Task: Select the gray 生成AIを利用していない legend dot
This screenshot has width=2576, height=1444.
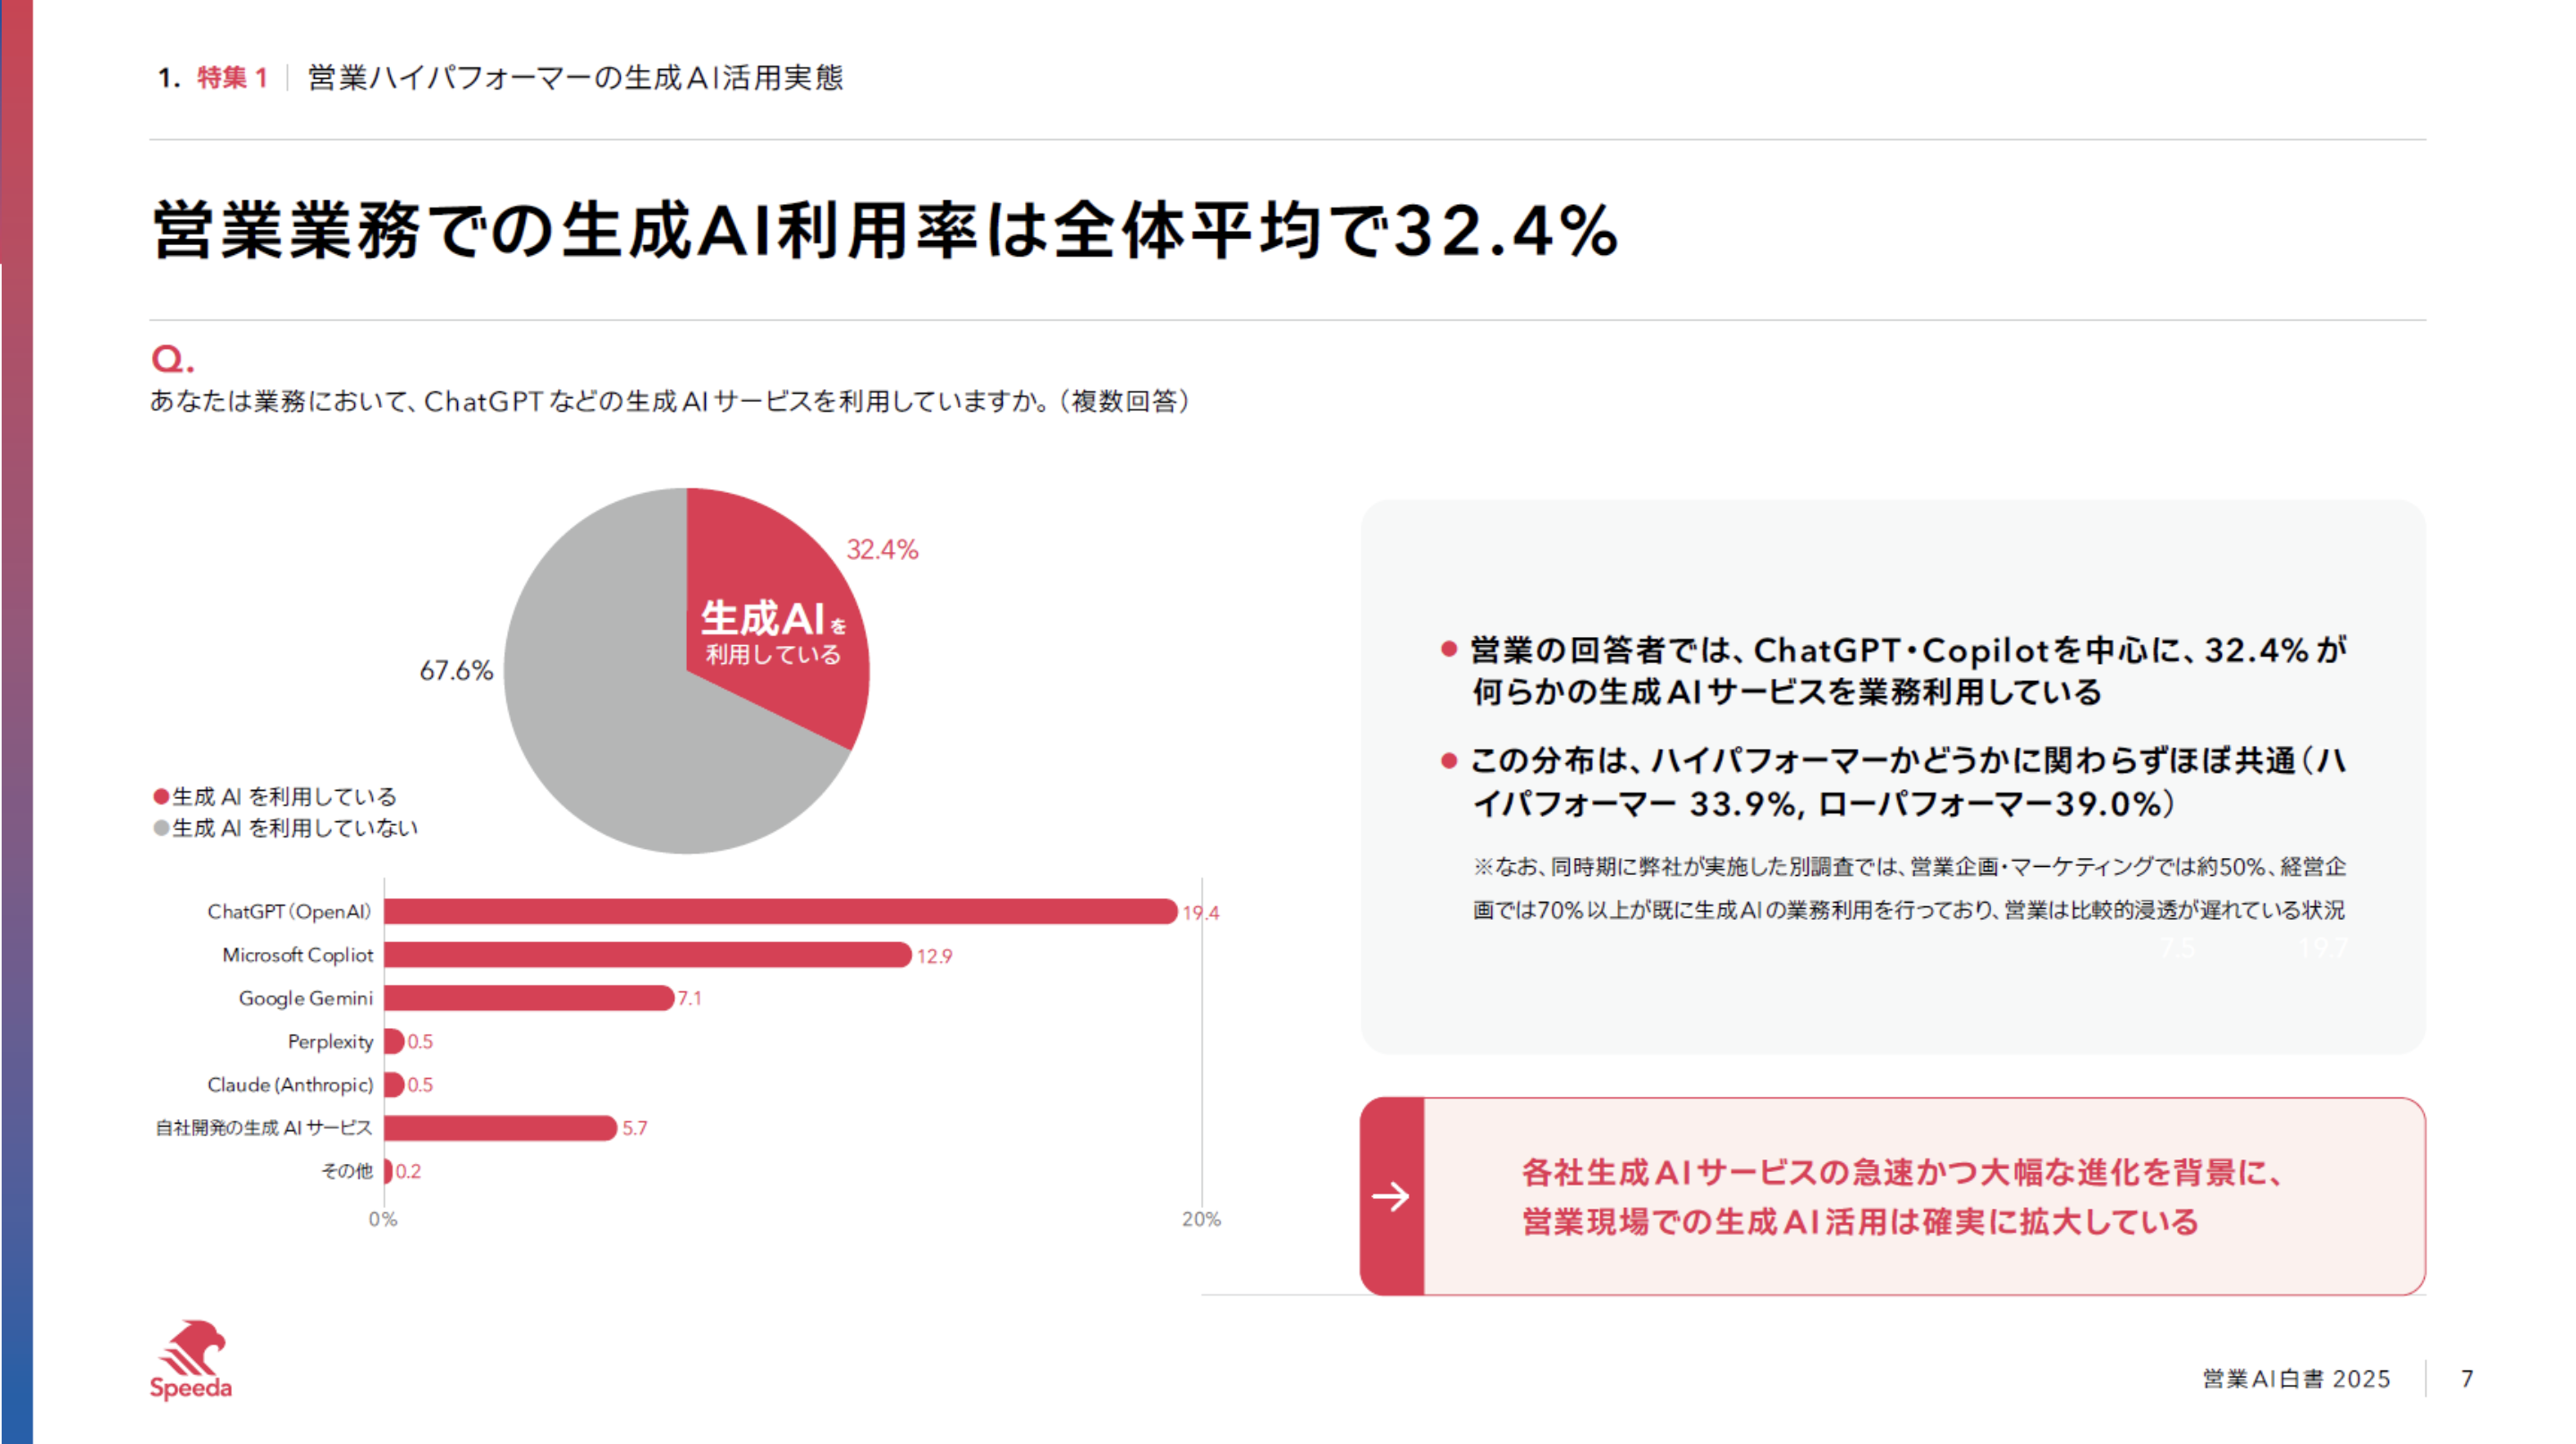Action: coord(161,828)
